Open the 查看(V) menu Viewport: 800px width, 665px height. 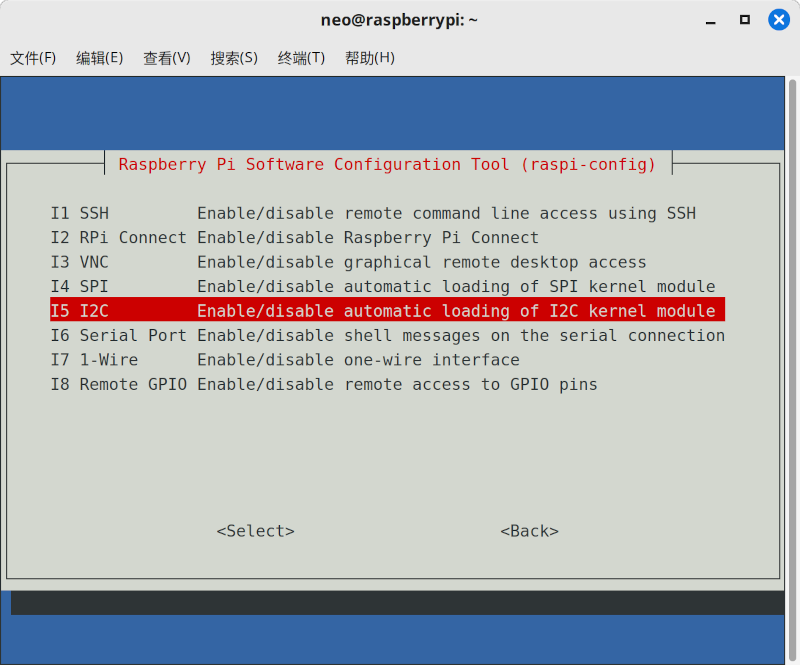point(167,58)
